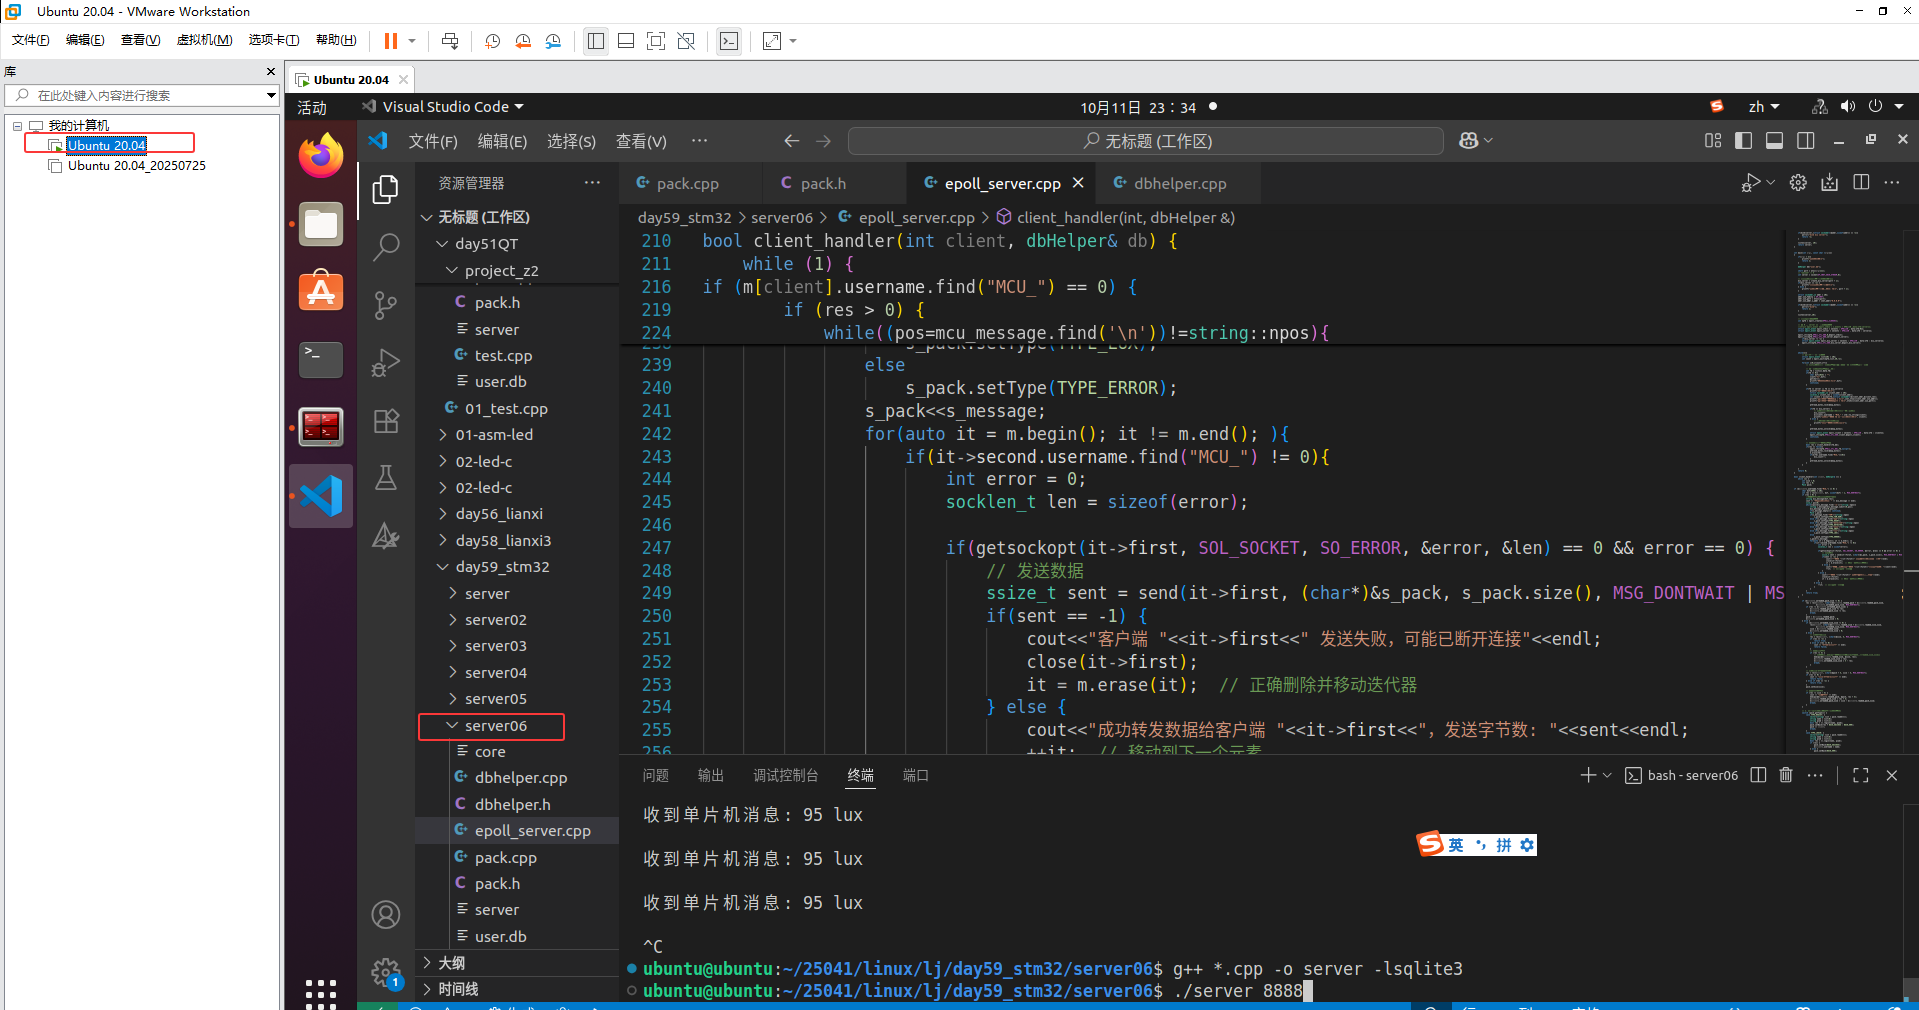Toggle the bottom panel layout
1919x1010 pixels.
1775,141
